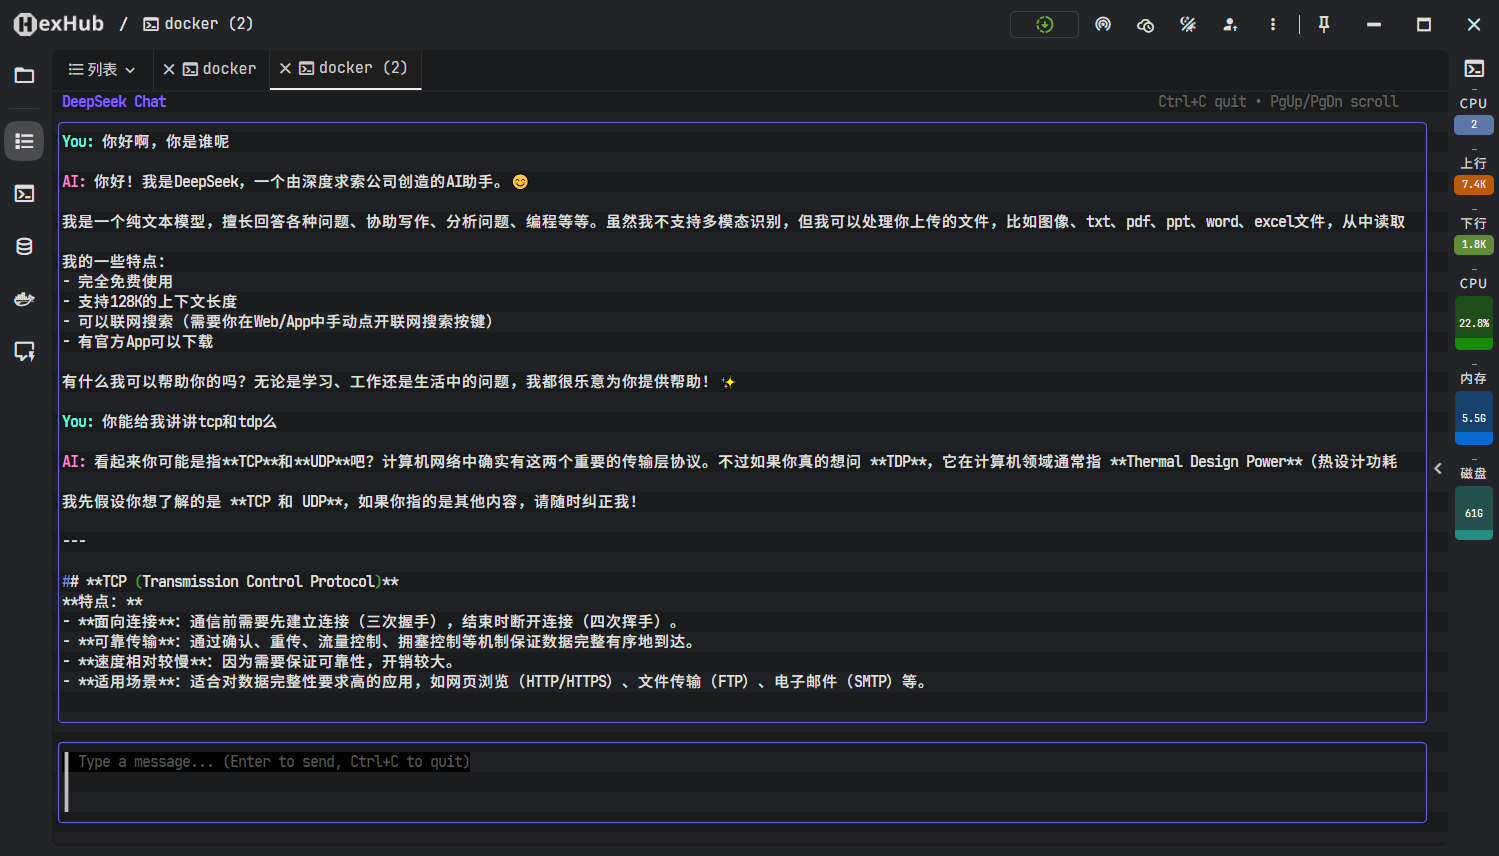Click the 内存 memory 5.5G meter
The image size is (1499, 856).
tap(1474, 418)
